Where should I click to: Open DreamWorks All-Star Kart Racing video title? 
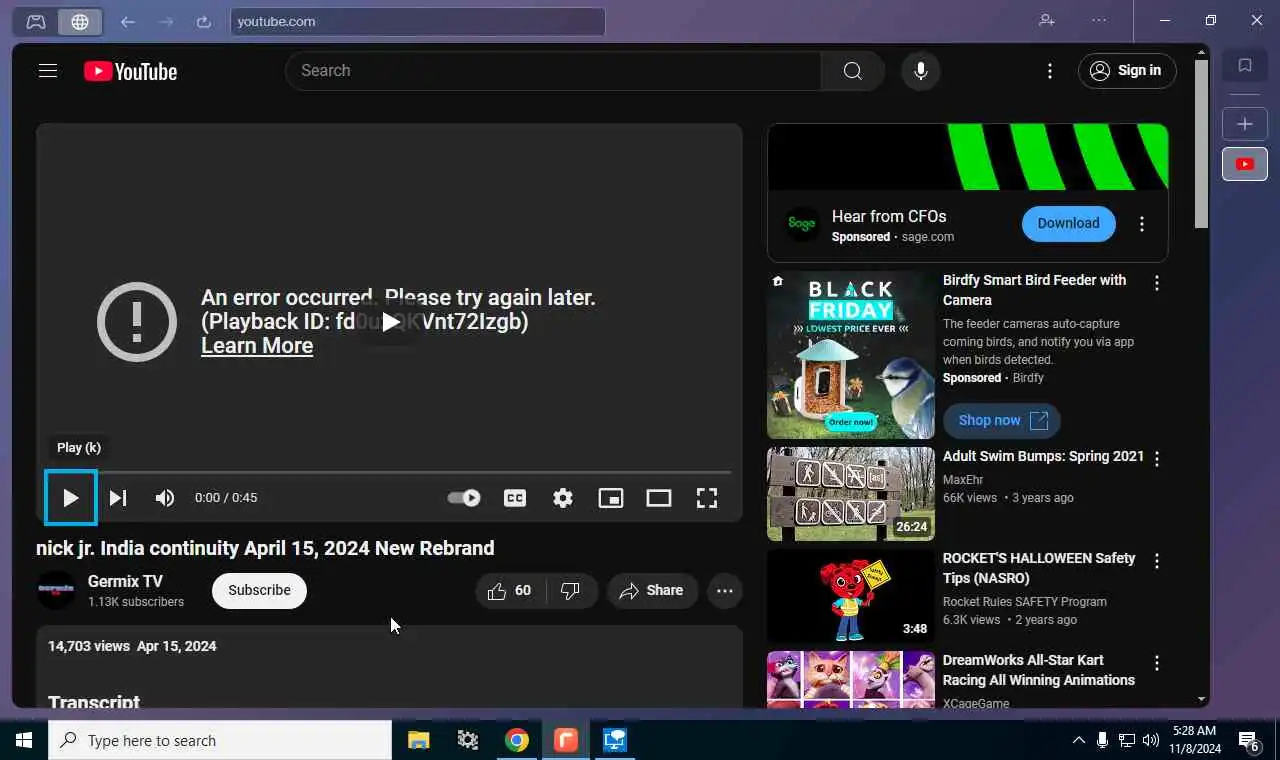1039,670
